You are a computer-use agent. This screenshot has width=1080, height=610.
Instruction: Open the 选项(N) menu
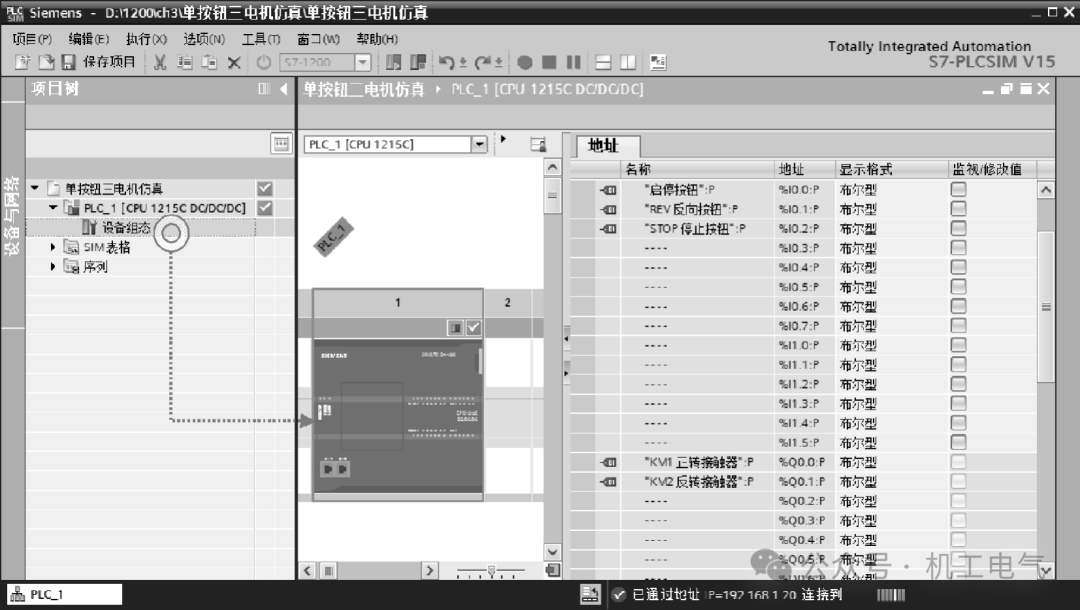tap(204, 39)
